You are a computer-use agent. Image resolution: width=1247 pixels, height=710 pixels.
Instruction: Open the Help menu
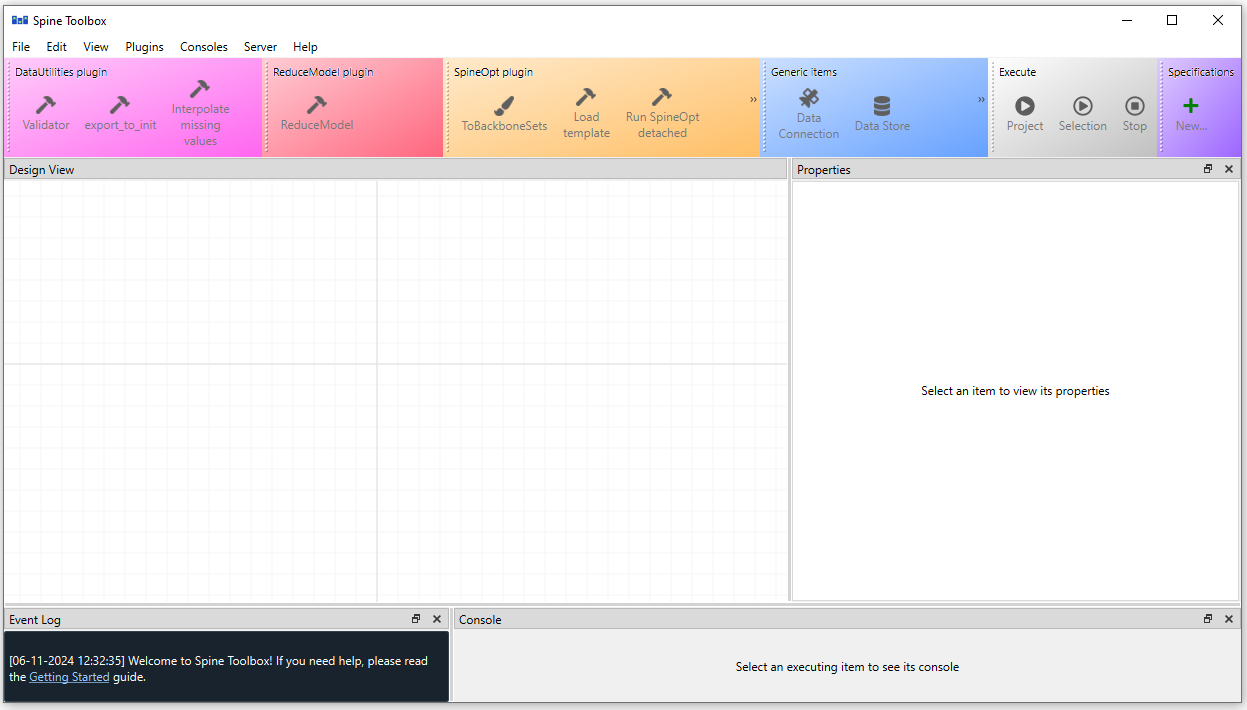click(306, 47)
